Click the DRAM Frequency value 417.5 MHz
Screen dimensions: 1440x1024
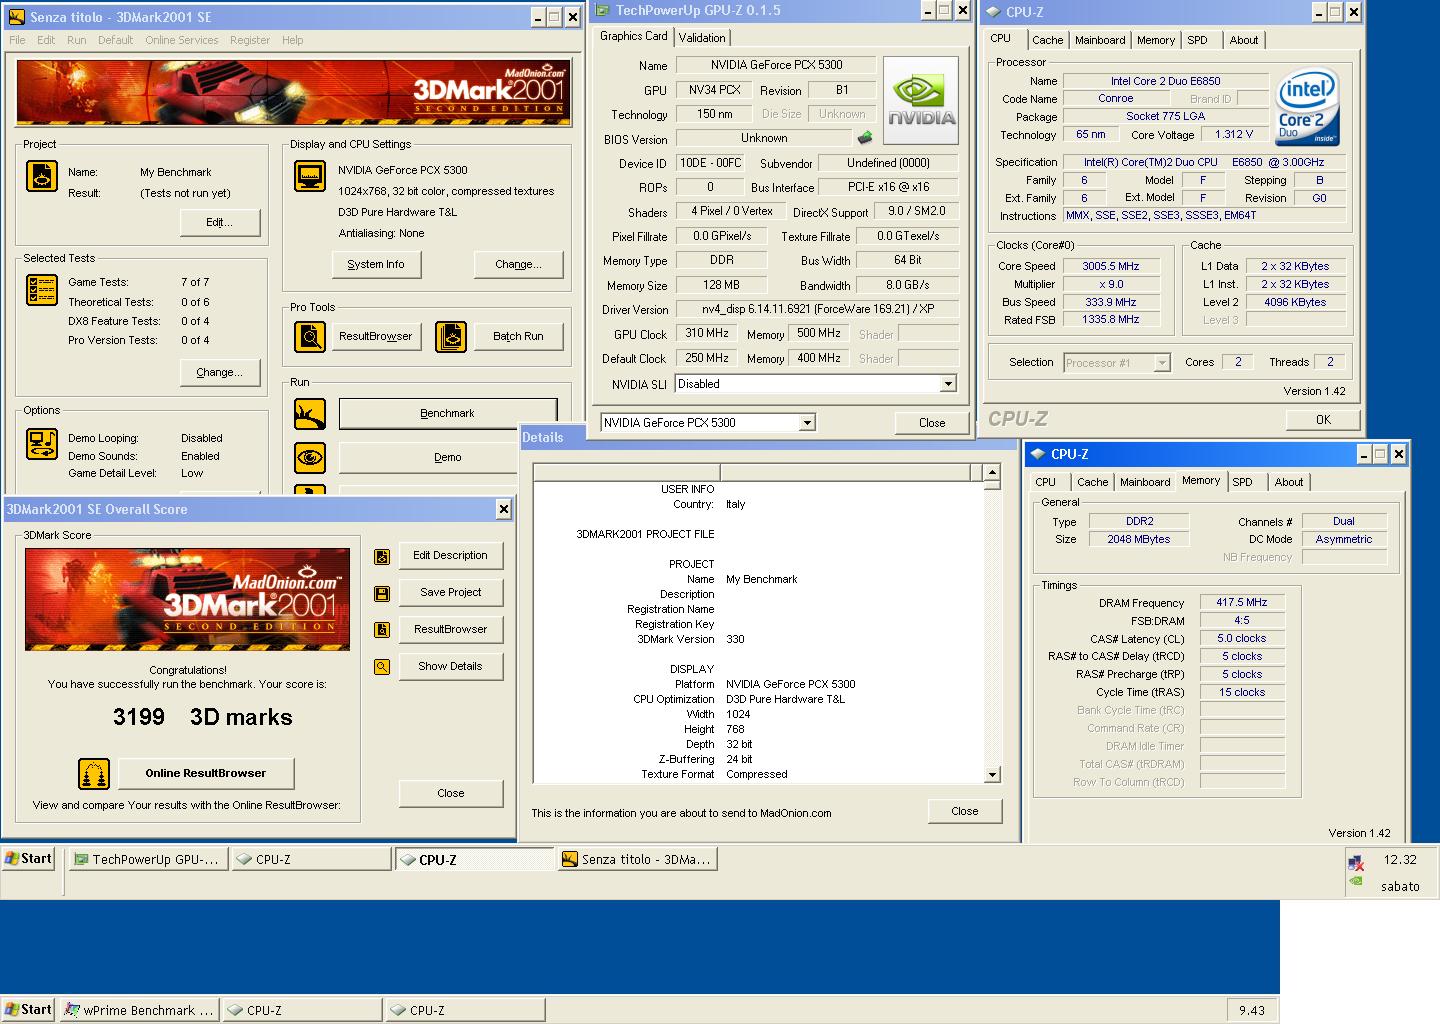tap(1241, 603)
